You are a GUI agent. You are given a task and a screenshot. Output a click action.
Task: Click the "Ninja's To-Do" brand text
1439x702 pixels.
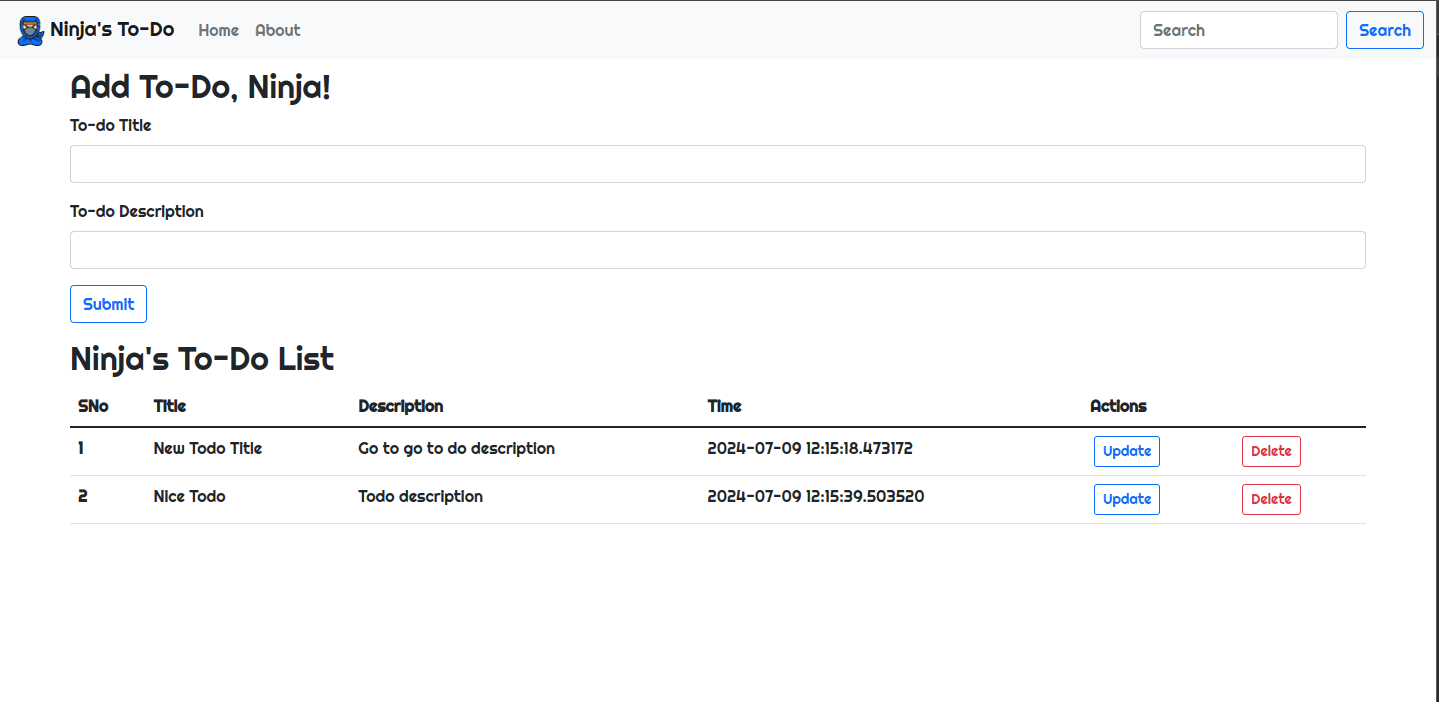tap(112, 29)
